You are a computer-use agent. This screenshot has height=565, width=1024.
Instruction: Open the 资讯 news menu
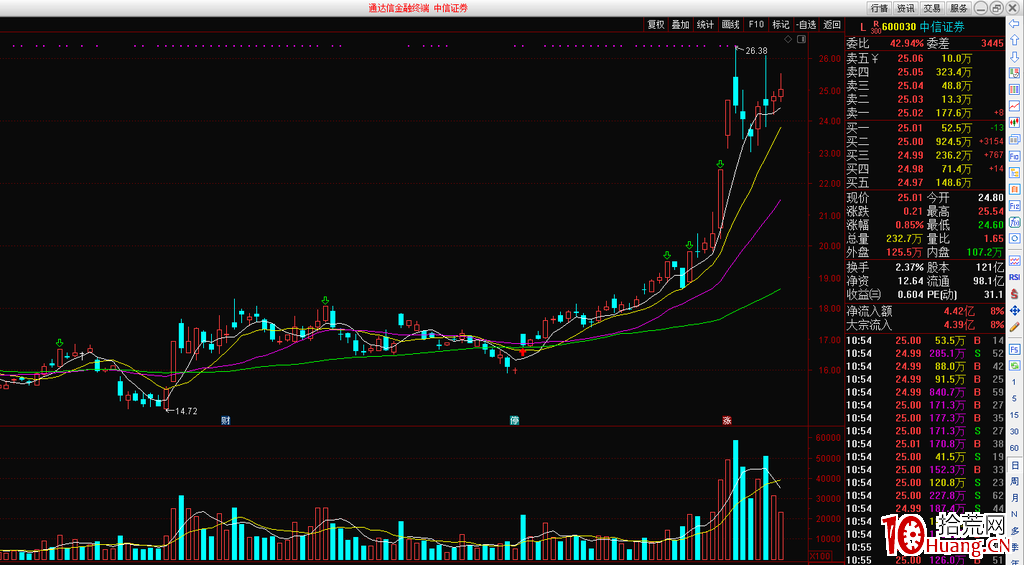pos(905,8)
